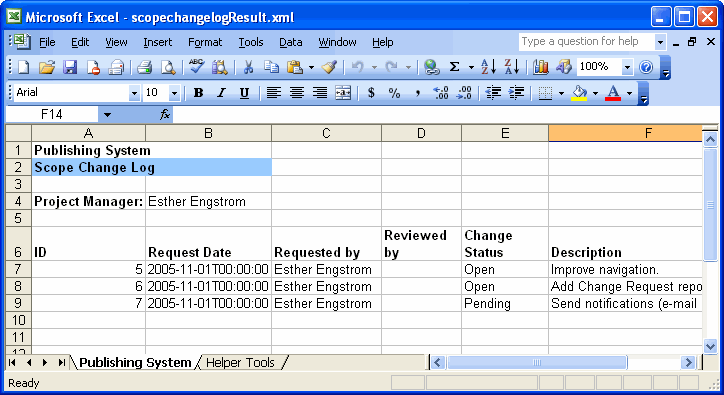Open the Fill Color dropdown arrow
Image resolution: width=724 pixels, height=395 pixels.
[595, 93]
